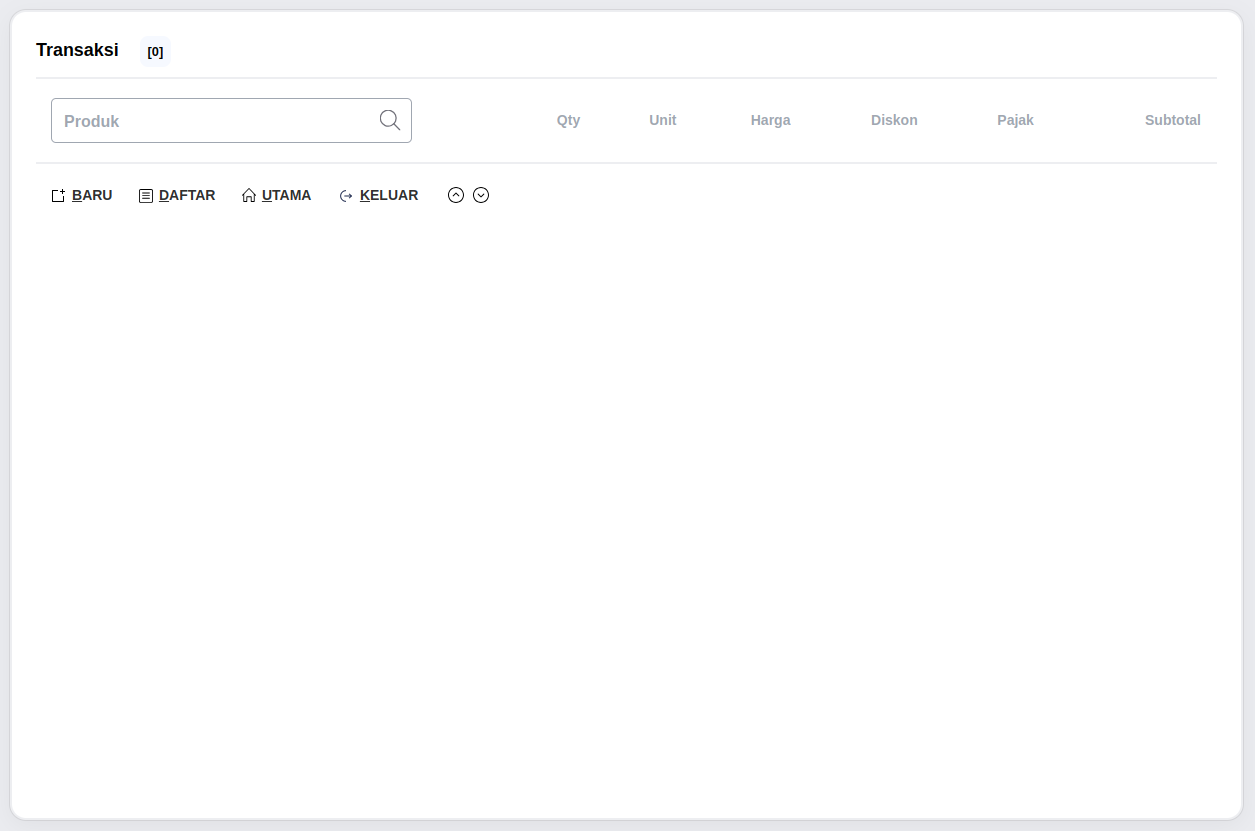The height and width of the screenshot is (831, 1255).
Task: Click the Diskon column header
Action: [x=894, y=120]
